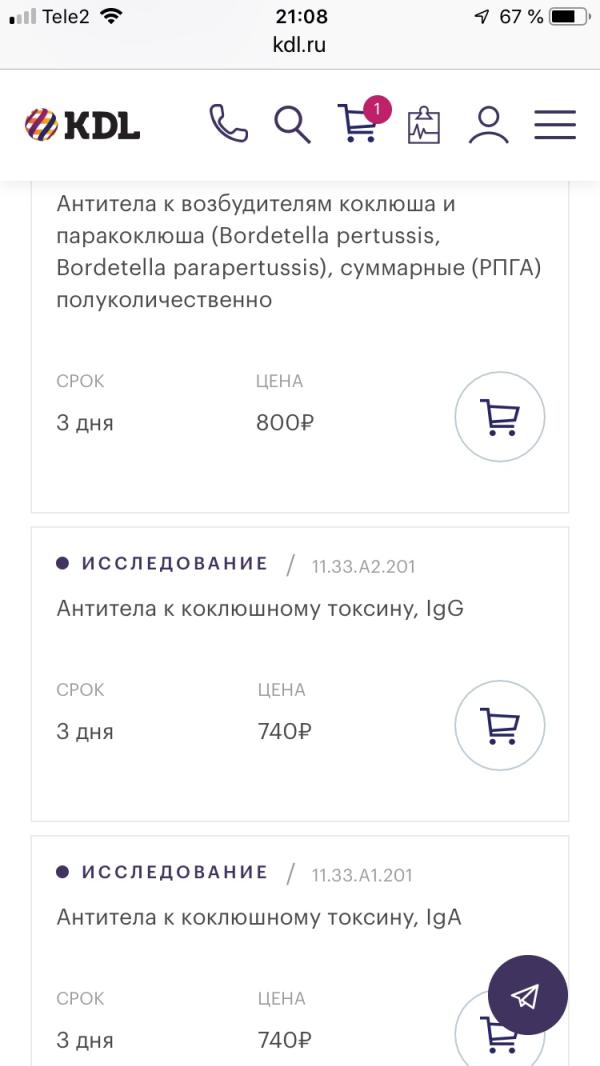This screenshot has width=600, height=1066.
Task: Open user profile account icon
Action: [x=489, y=125]
